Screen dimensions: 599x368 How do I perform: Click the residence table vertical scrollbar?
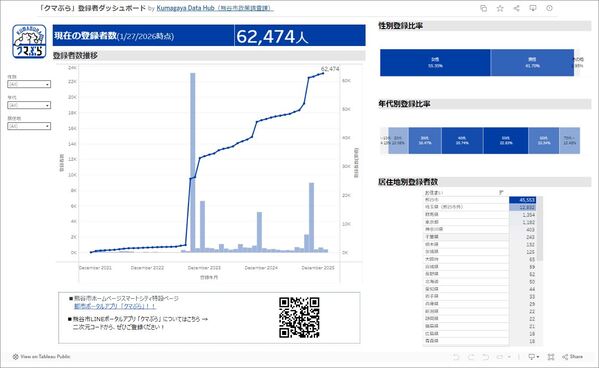pos(540,229)
